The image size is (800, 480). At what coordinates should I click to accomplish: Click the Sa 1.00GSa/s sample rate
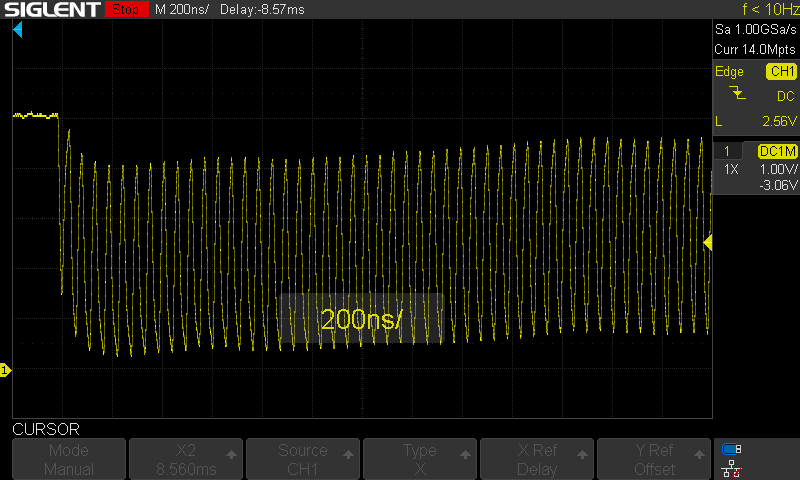pos(756,29)
